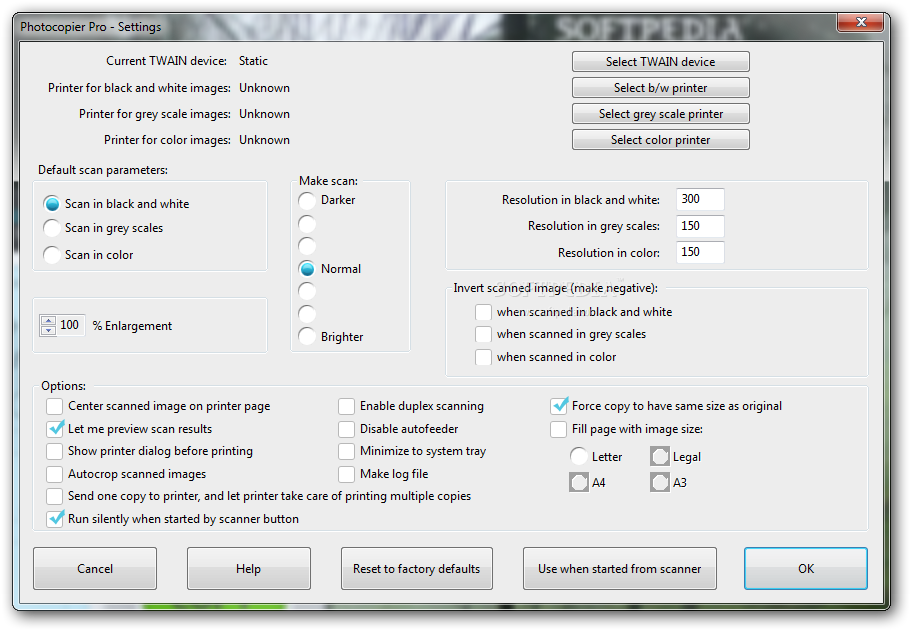The width and height of the screenshot is (911, 631).
Task: Focus the % Enlargement value field
Action: coord(71,325)
